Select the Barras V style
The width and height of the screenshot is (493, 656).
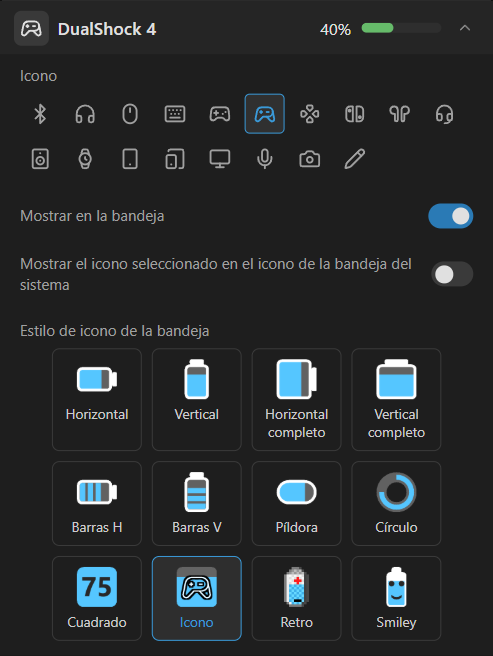point(197,503)
